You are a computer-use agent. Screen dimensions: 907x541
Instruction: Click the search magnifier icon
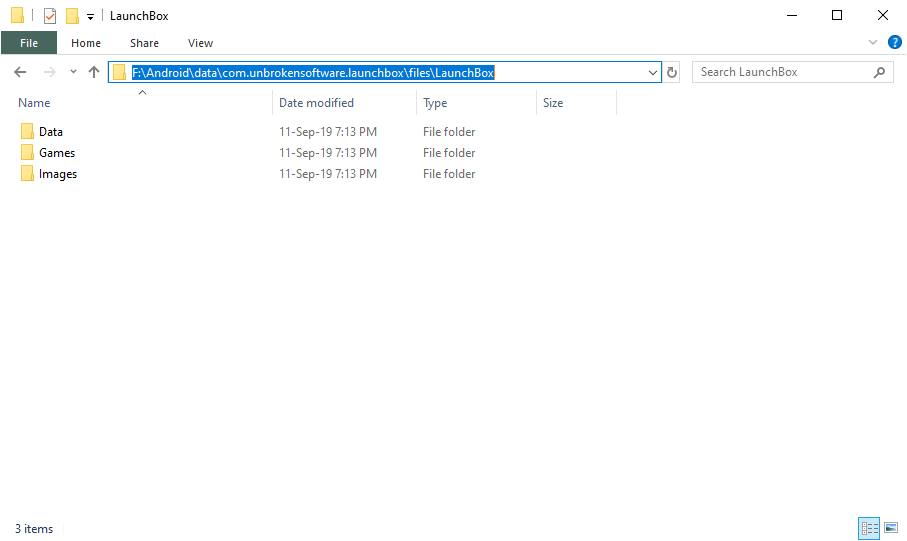click(879, 72)
